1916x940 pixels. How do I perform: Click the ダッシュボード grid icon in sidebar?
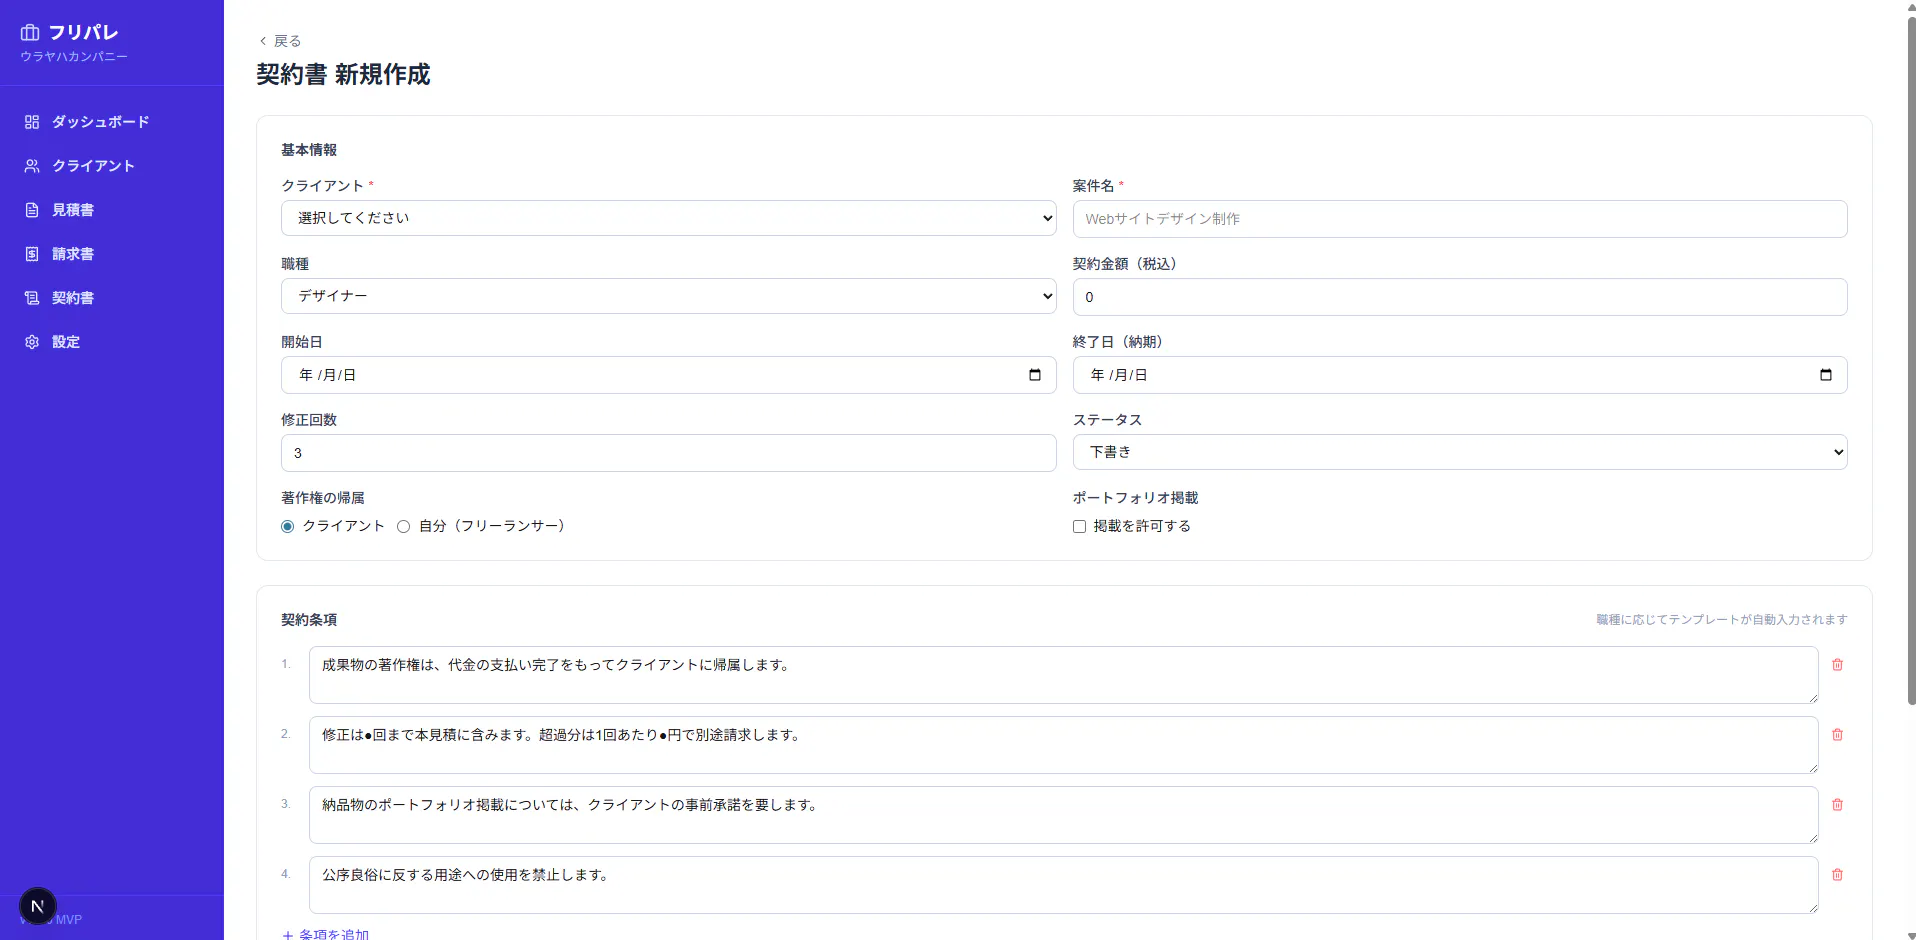(32, 122)
